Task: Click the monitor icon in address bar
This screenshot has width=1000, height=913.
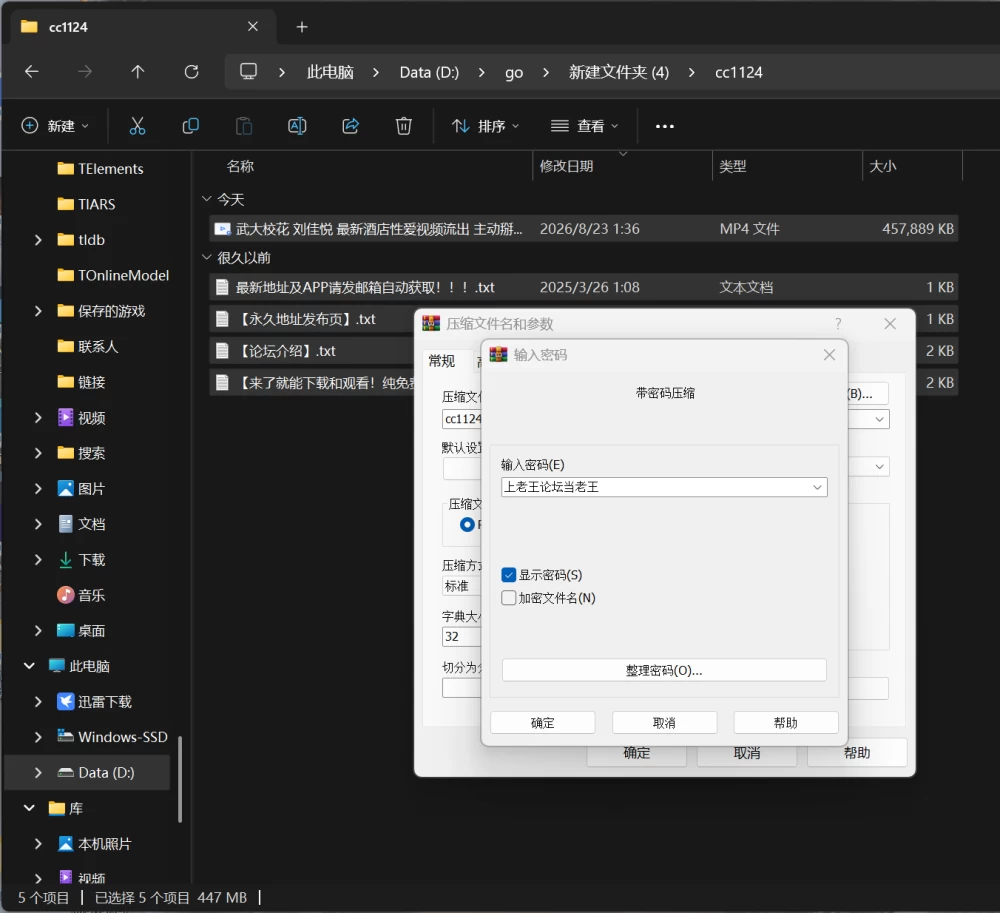Action: (248, 71)
